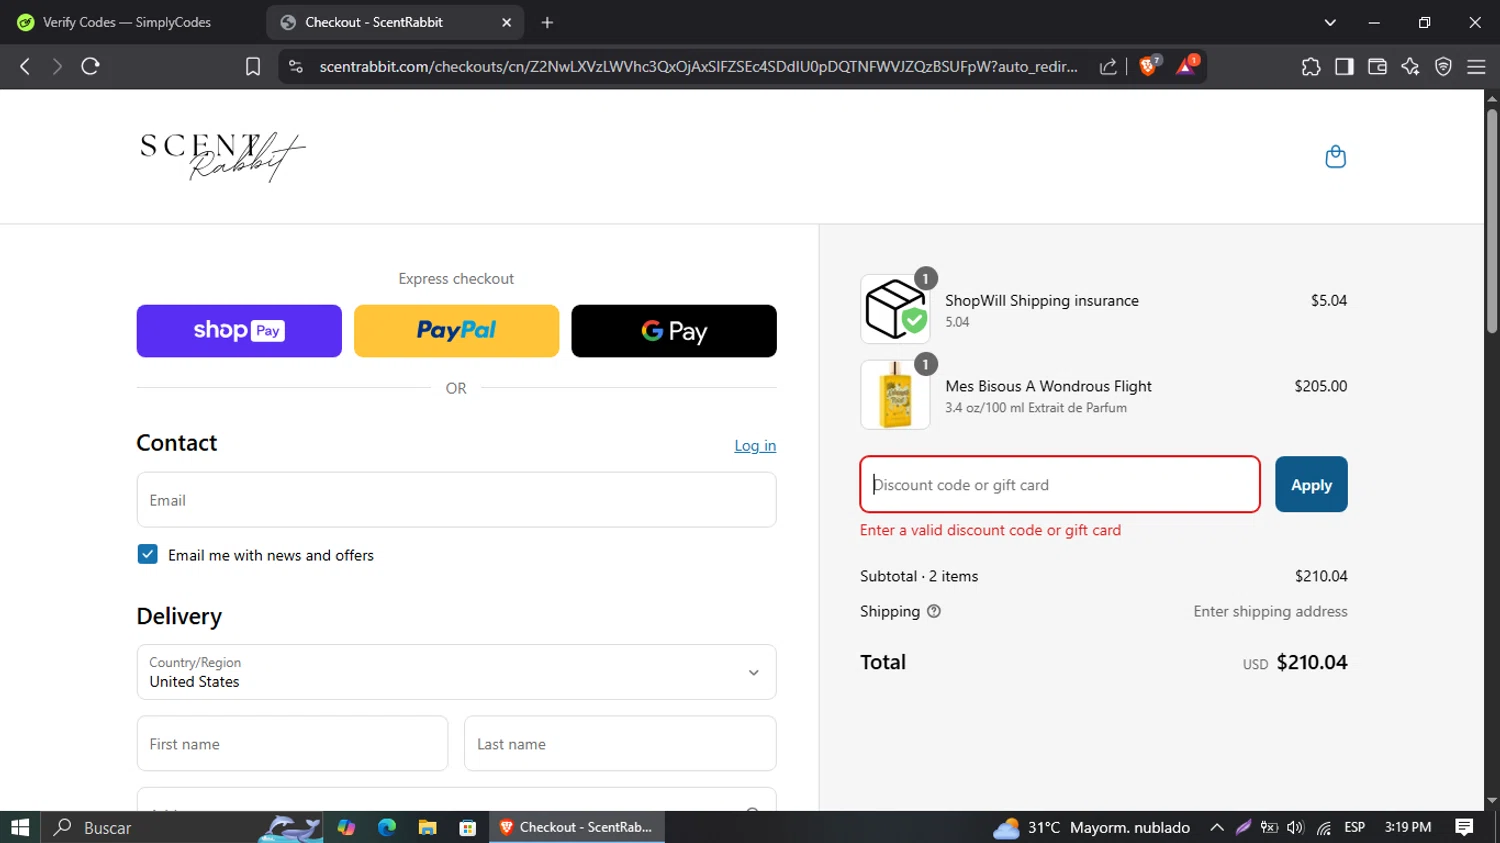Launch Microsoft Edge from taskbar

point(387,827)
